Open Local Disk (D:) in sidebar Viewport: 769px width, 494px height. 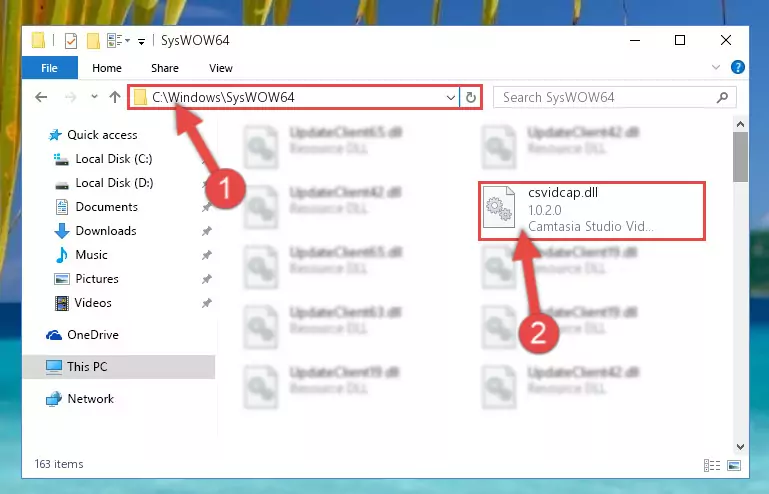[114, 182]
